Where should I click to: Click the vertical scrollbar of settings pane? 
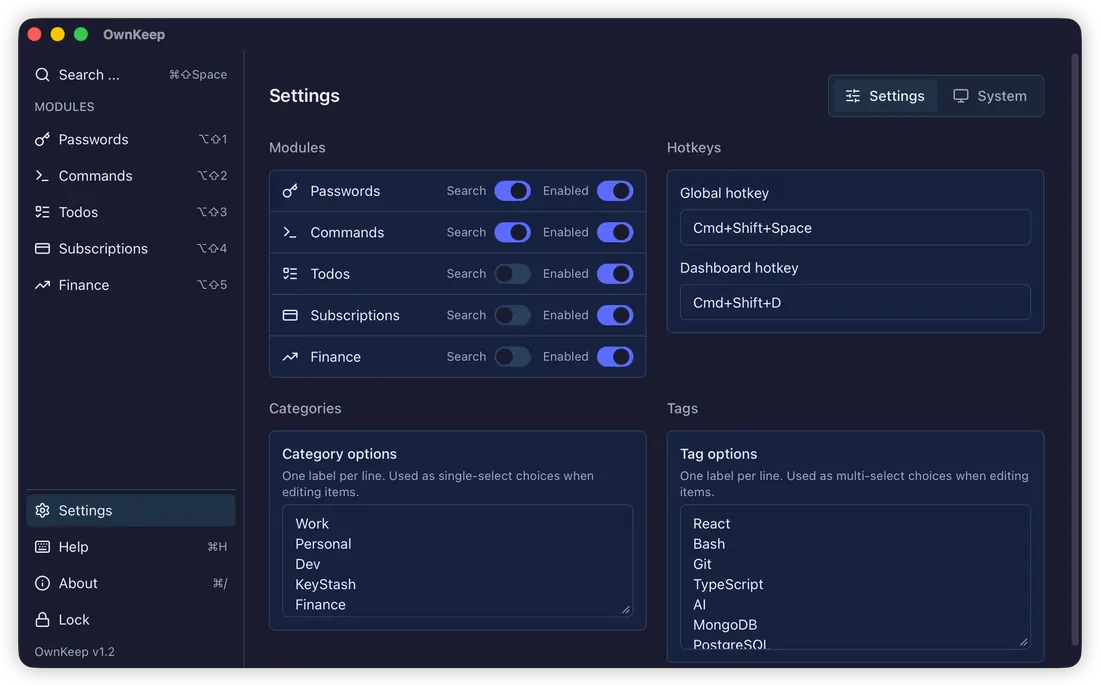(x=1075, y=351)
